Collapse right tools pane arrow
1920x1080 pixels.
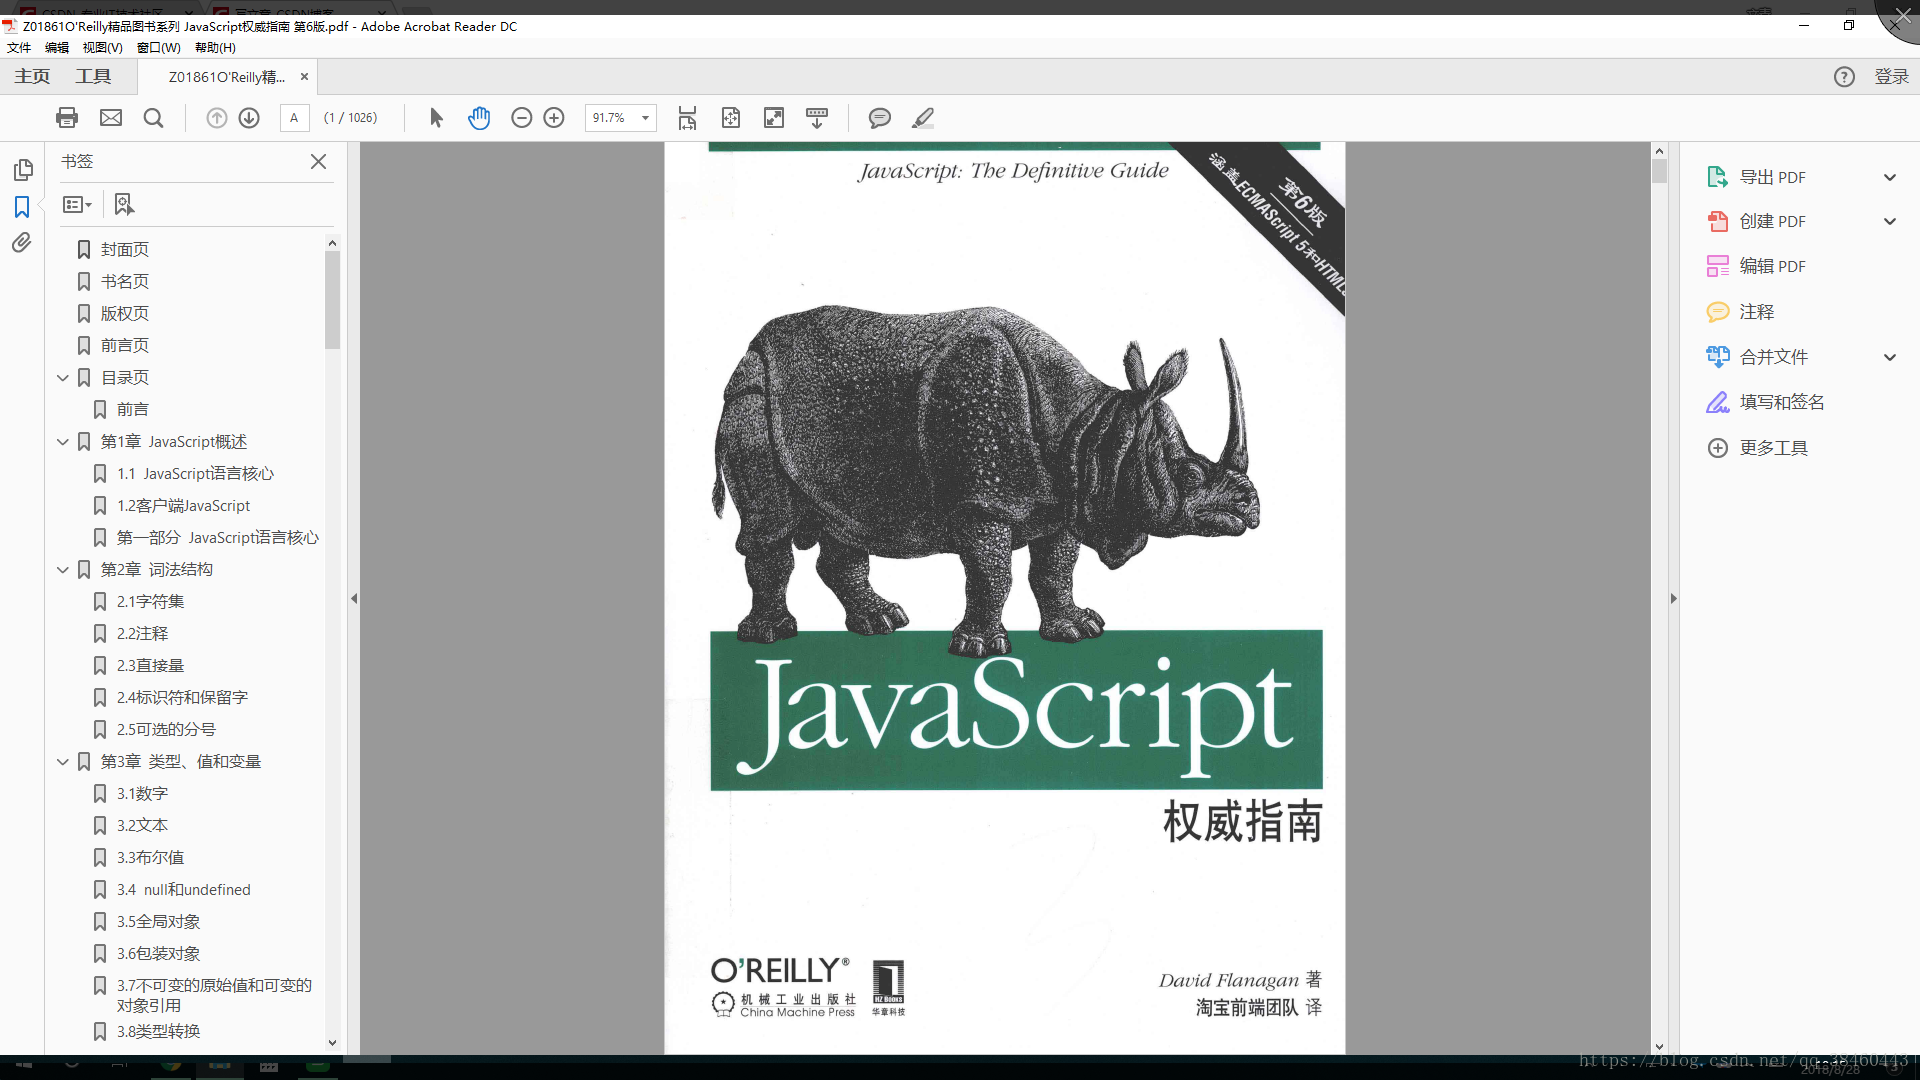(x=1673, y=598)
